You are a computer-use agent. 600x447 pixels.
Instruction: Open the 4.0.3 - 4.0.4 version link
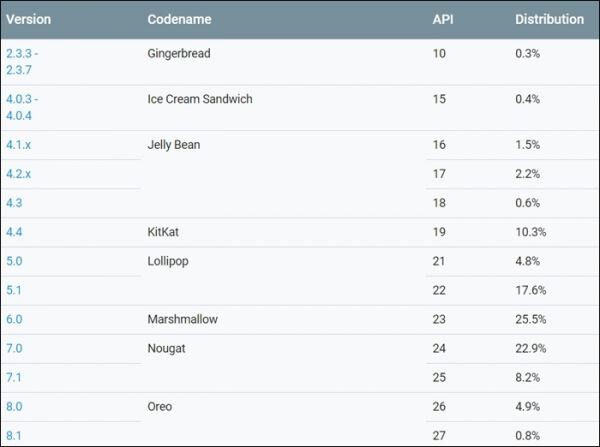click(24, 107)
